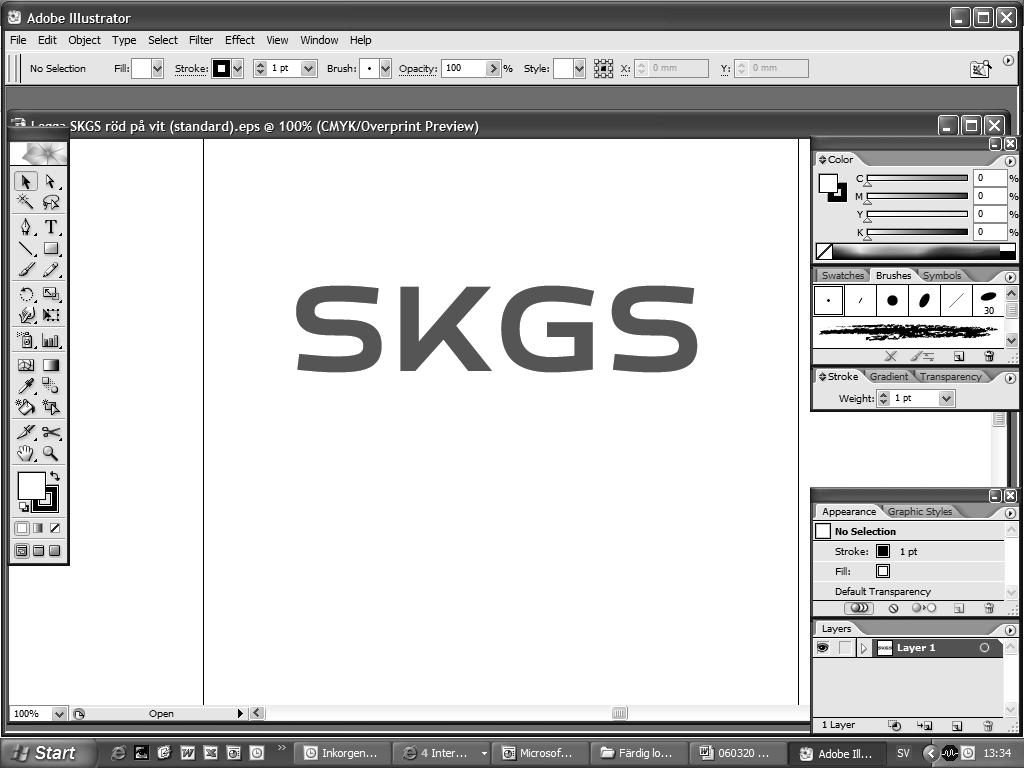1024x768 pixels.
Task: Select the Rectangle tool
Action: [x=50, y=248]
